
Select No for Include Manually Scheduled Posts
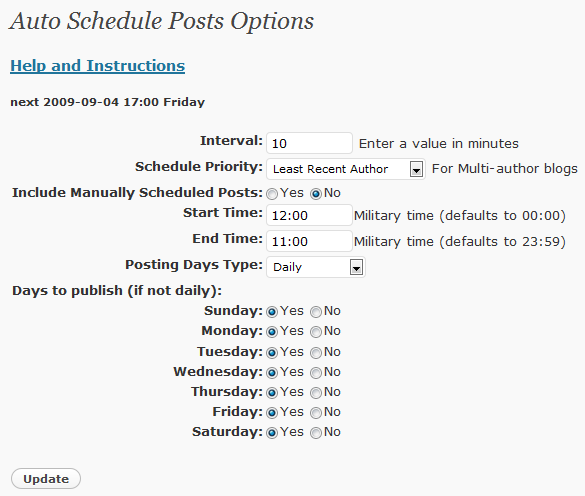[x=316, y=194]
